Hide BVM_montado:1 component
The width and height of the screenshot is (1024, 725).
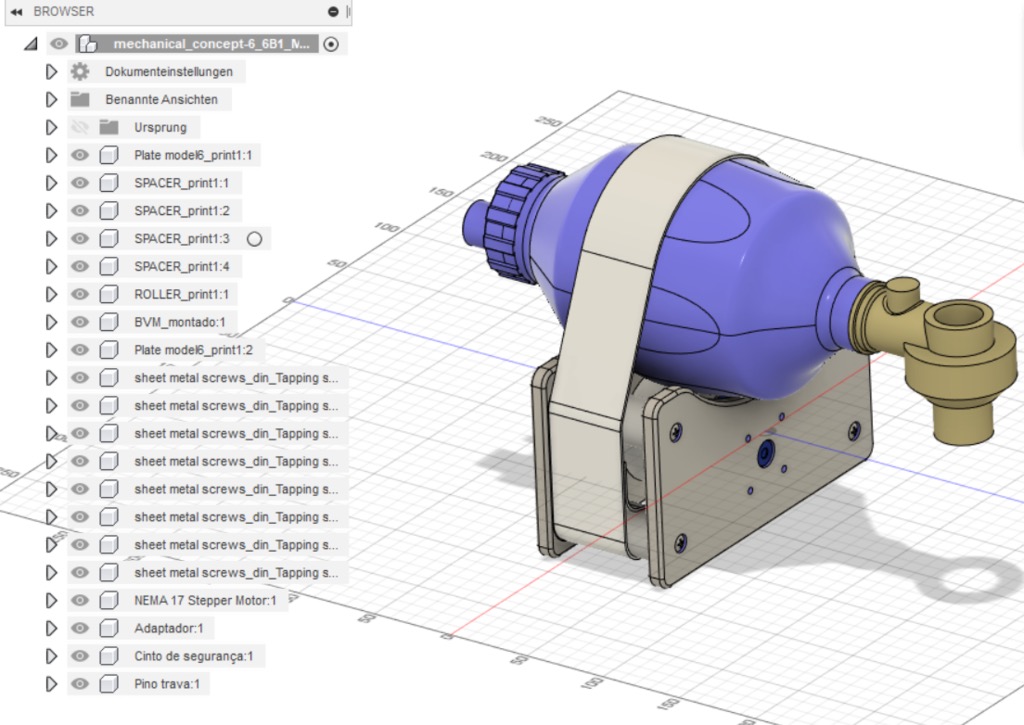tap(80, 322)
